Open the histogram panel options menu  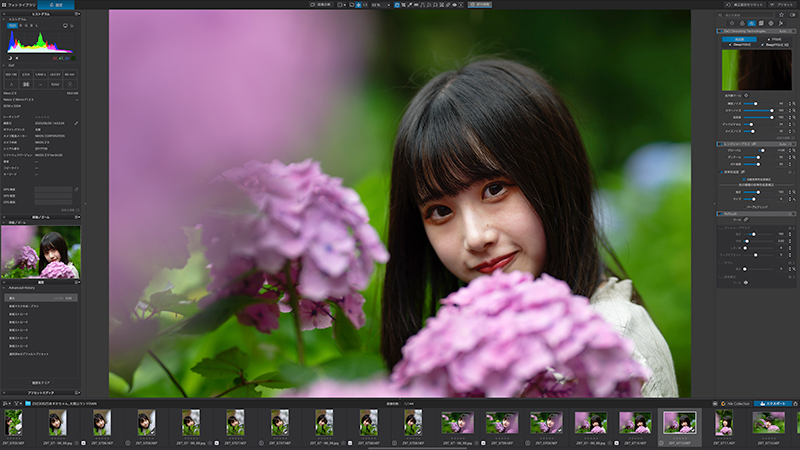[x=78, y=14]
